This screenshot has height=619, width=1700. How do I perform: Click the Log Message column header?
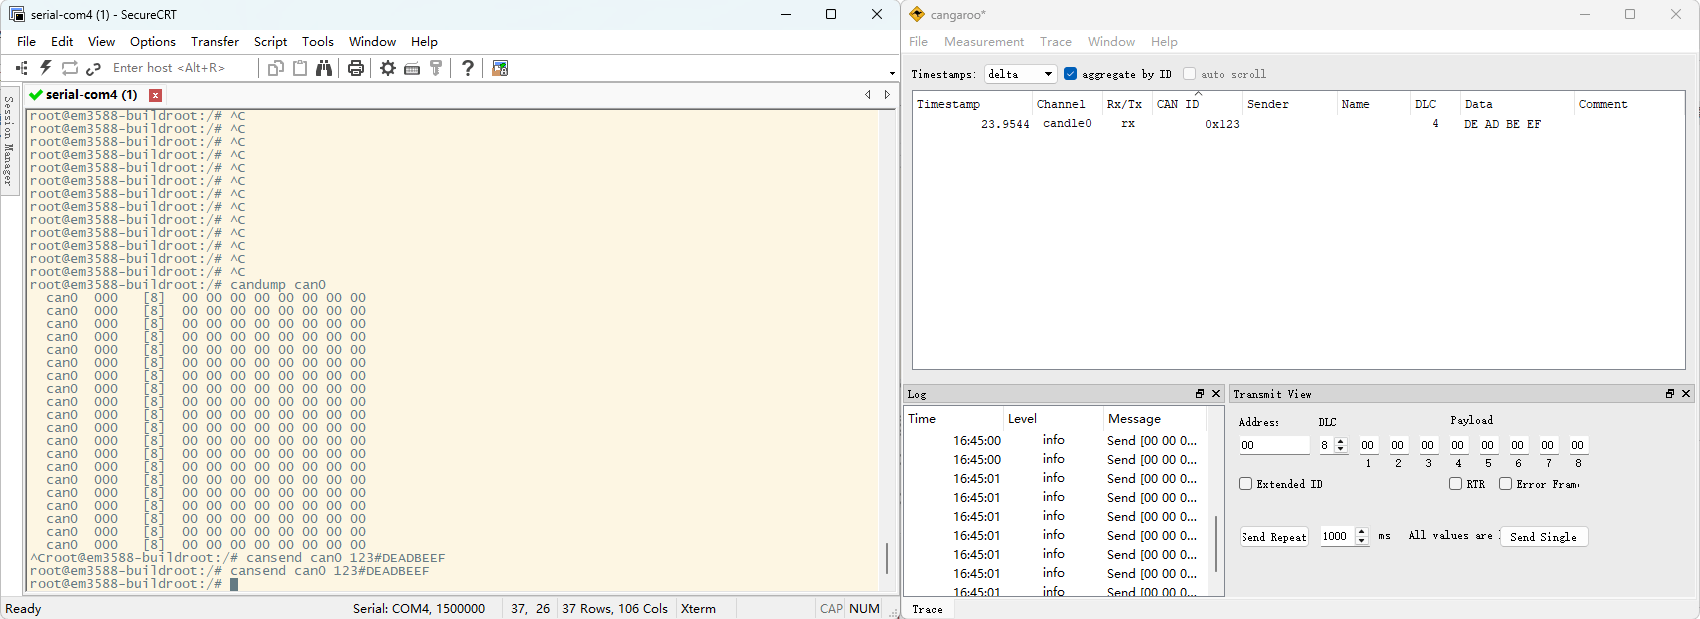tap(1155, 419)
